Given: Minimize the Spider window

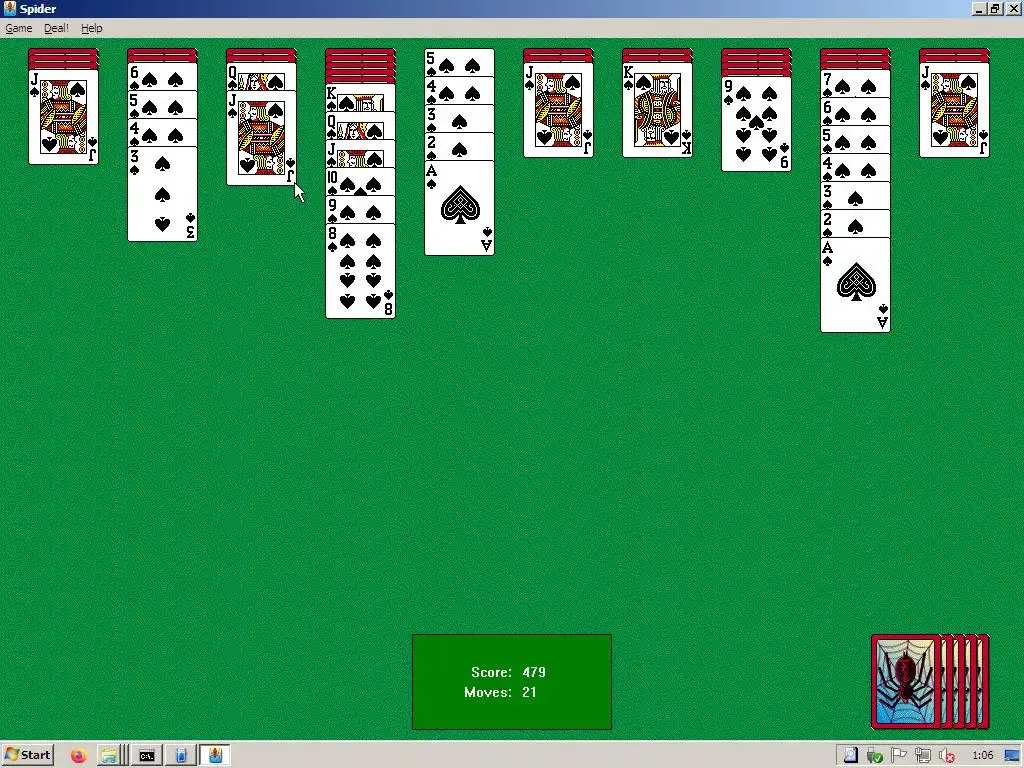Looking at the screenshot, I should click(978, 8).
